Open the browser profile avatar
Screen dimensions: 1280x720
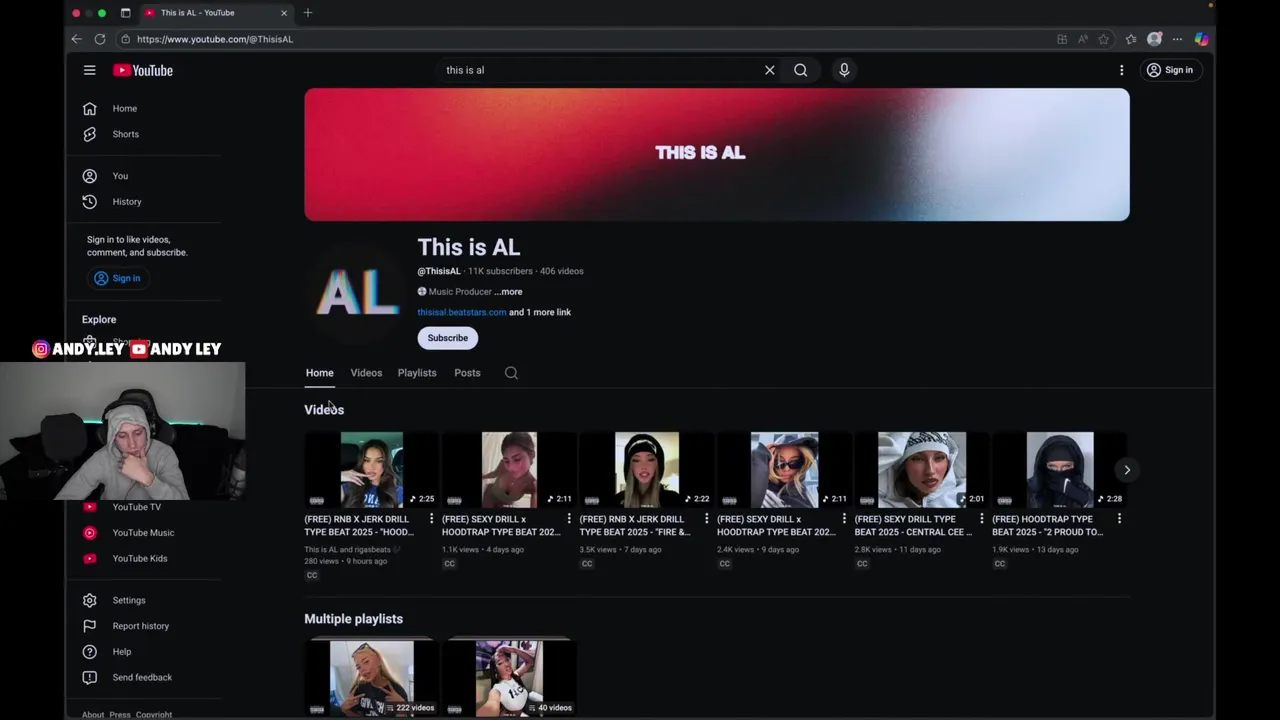click(1154, 39)
